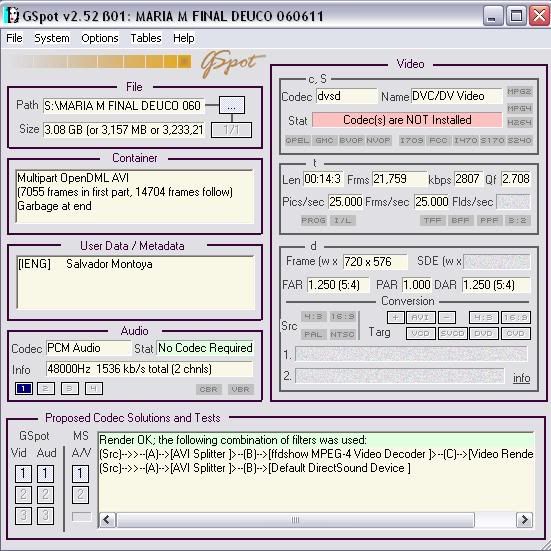
Task: Open the Tables menu
Action: [x=146, y=38]
